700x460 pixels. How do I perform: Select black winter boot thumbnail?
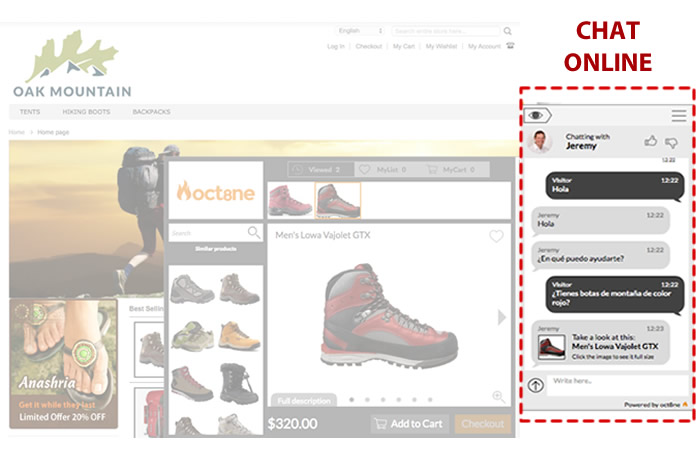pyautogui.click(x=239, y=383)
